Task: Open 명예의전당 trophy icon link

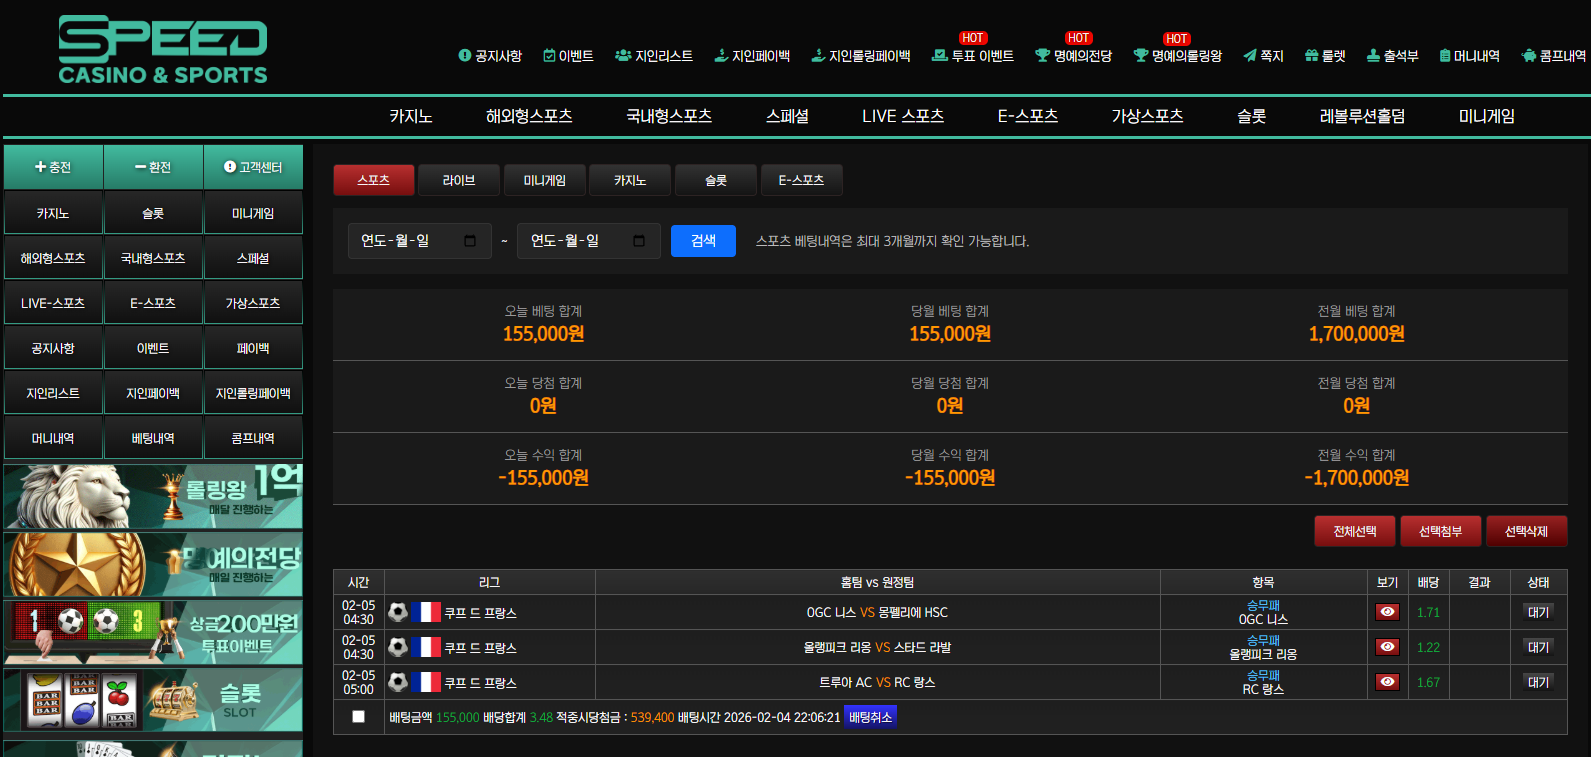Action: pyautogui.click(x=1042, y=56)
